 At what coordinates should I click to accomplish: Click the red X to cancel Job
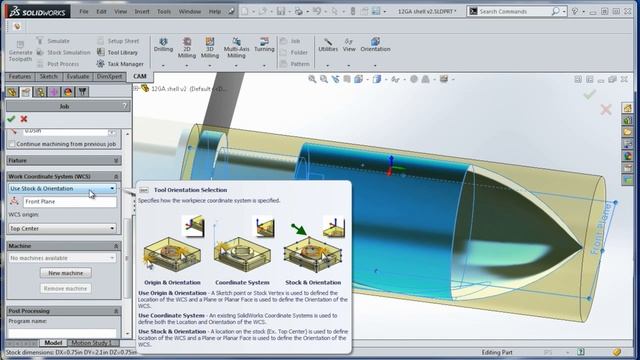tap(24, 119)
